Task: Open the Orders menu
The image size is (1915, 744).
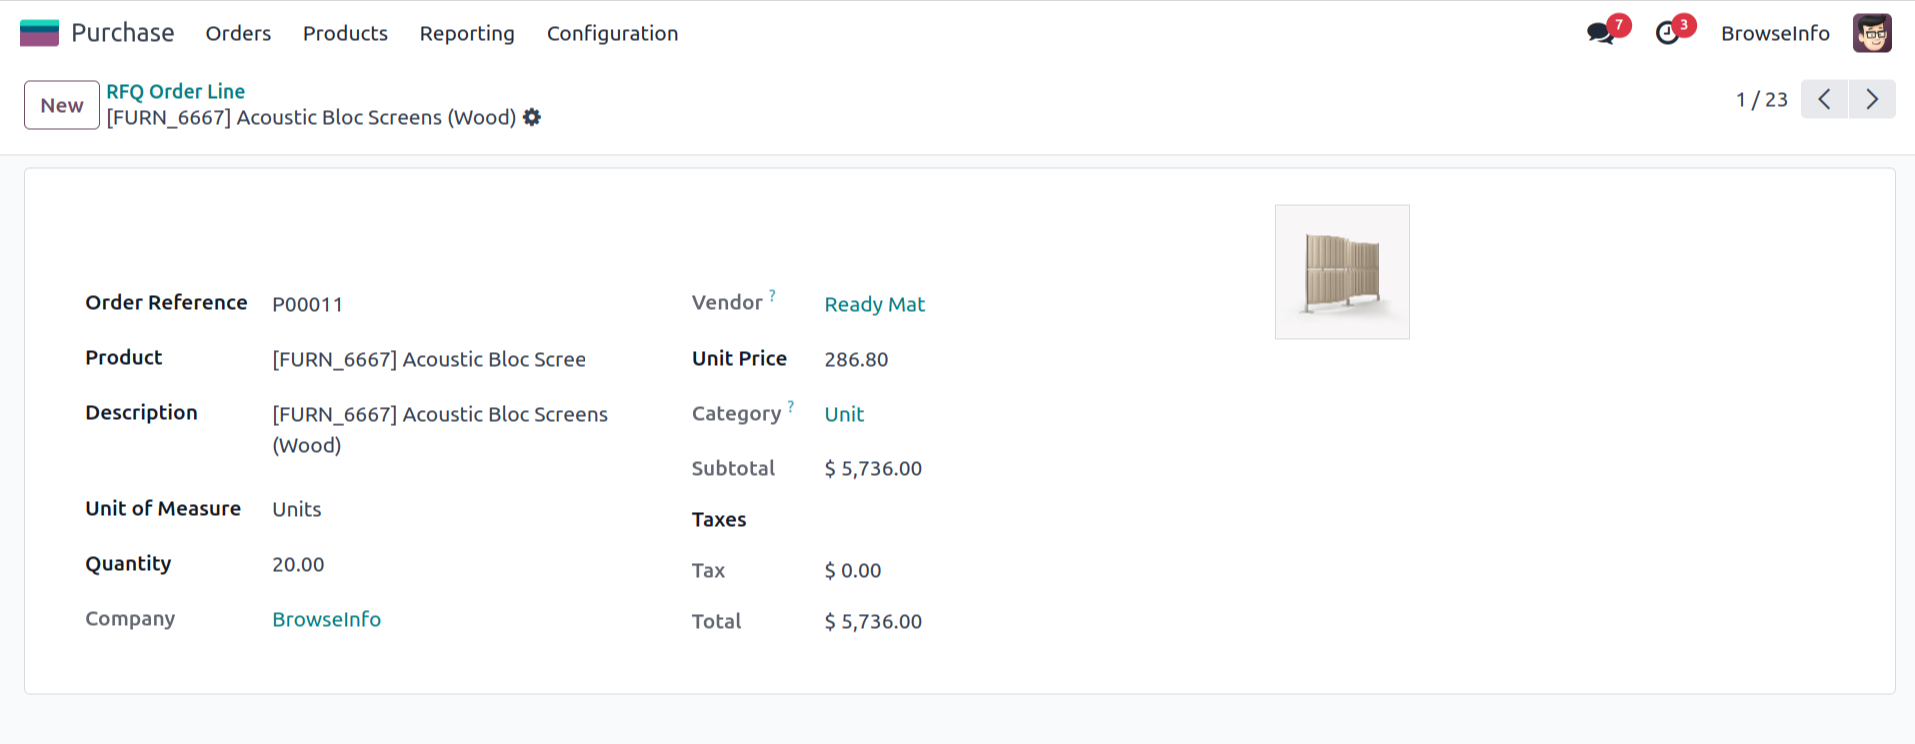Action: tap(238, 33)
